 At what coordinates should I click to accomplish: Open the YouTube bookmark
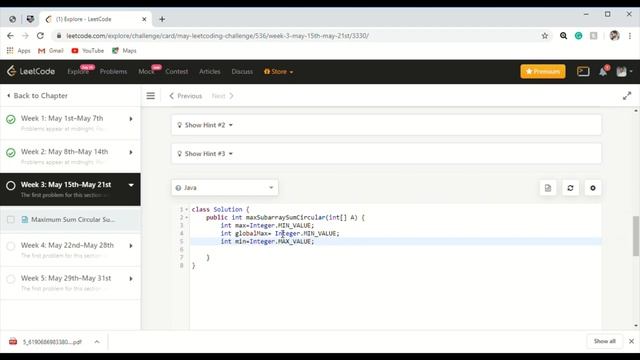87,51
